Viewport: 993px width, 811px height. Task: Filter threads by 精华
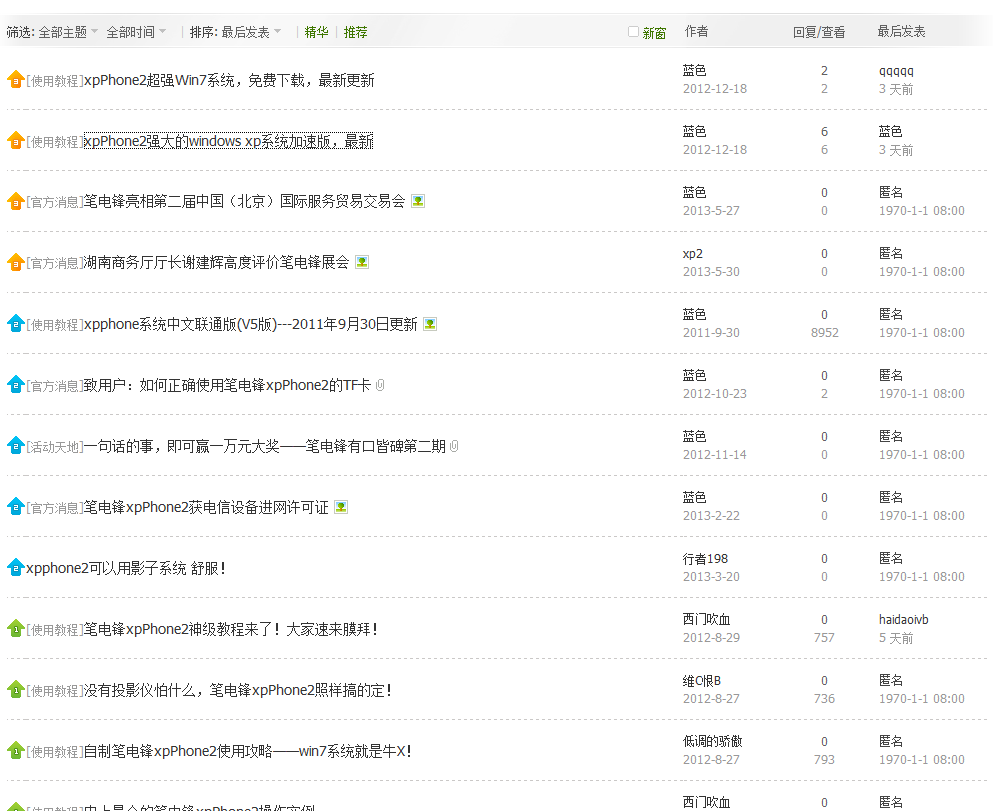pos(316,32)
